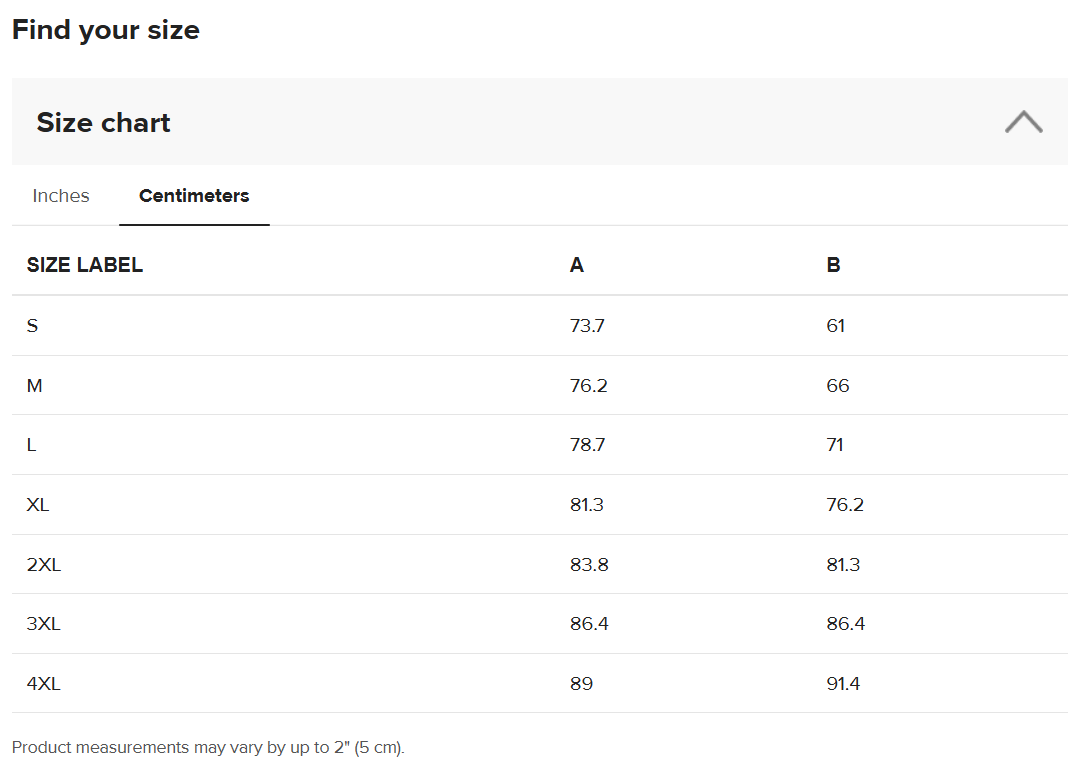Select the Centimeters tab
The image size is (1088, 782).
(194, 196)
